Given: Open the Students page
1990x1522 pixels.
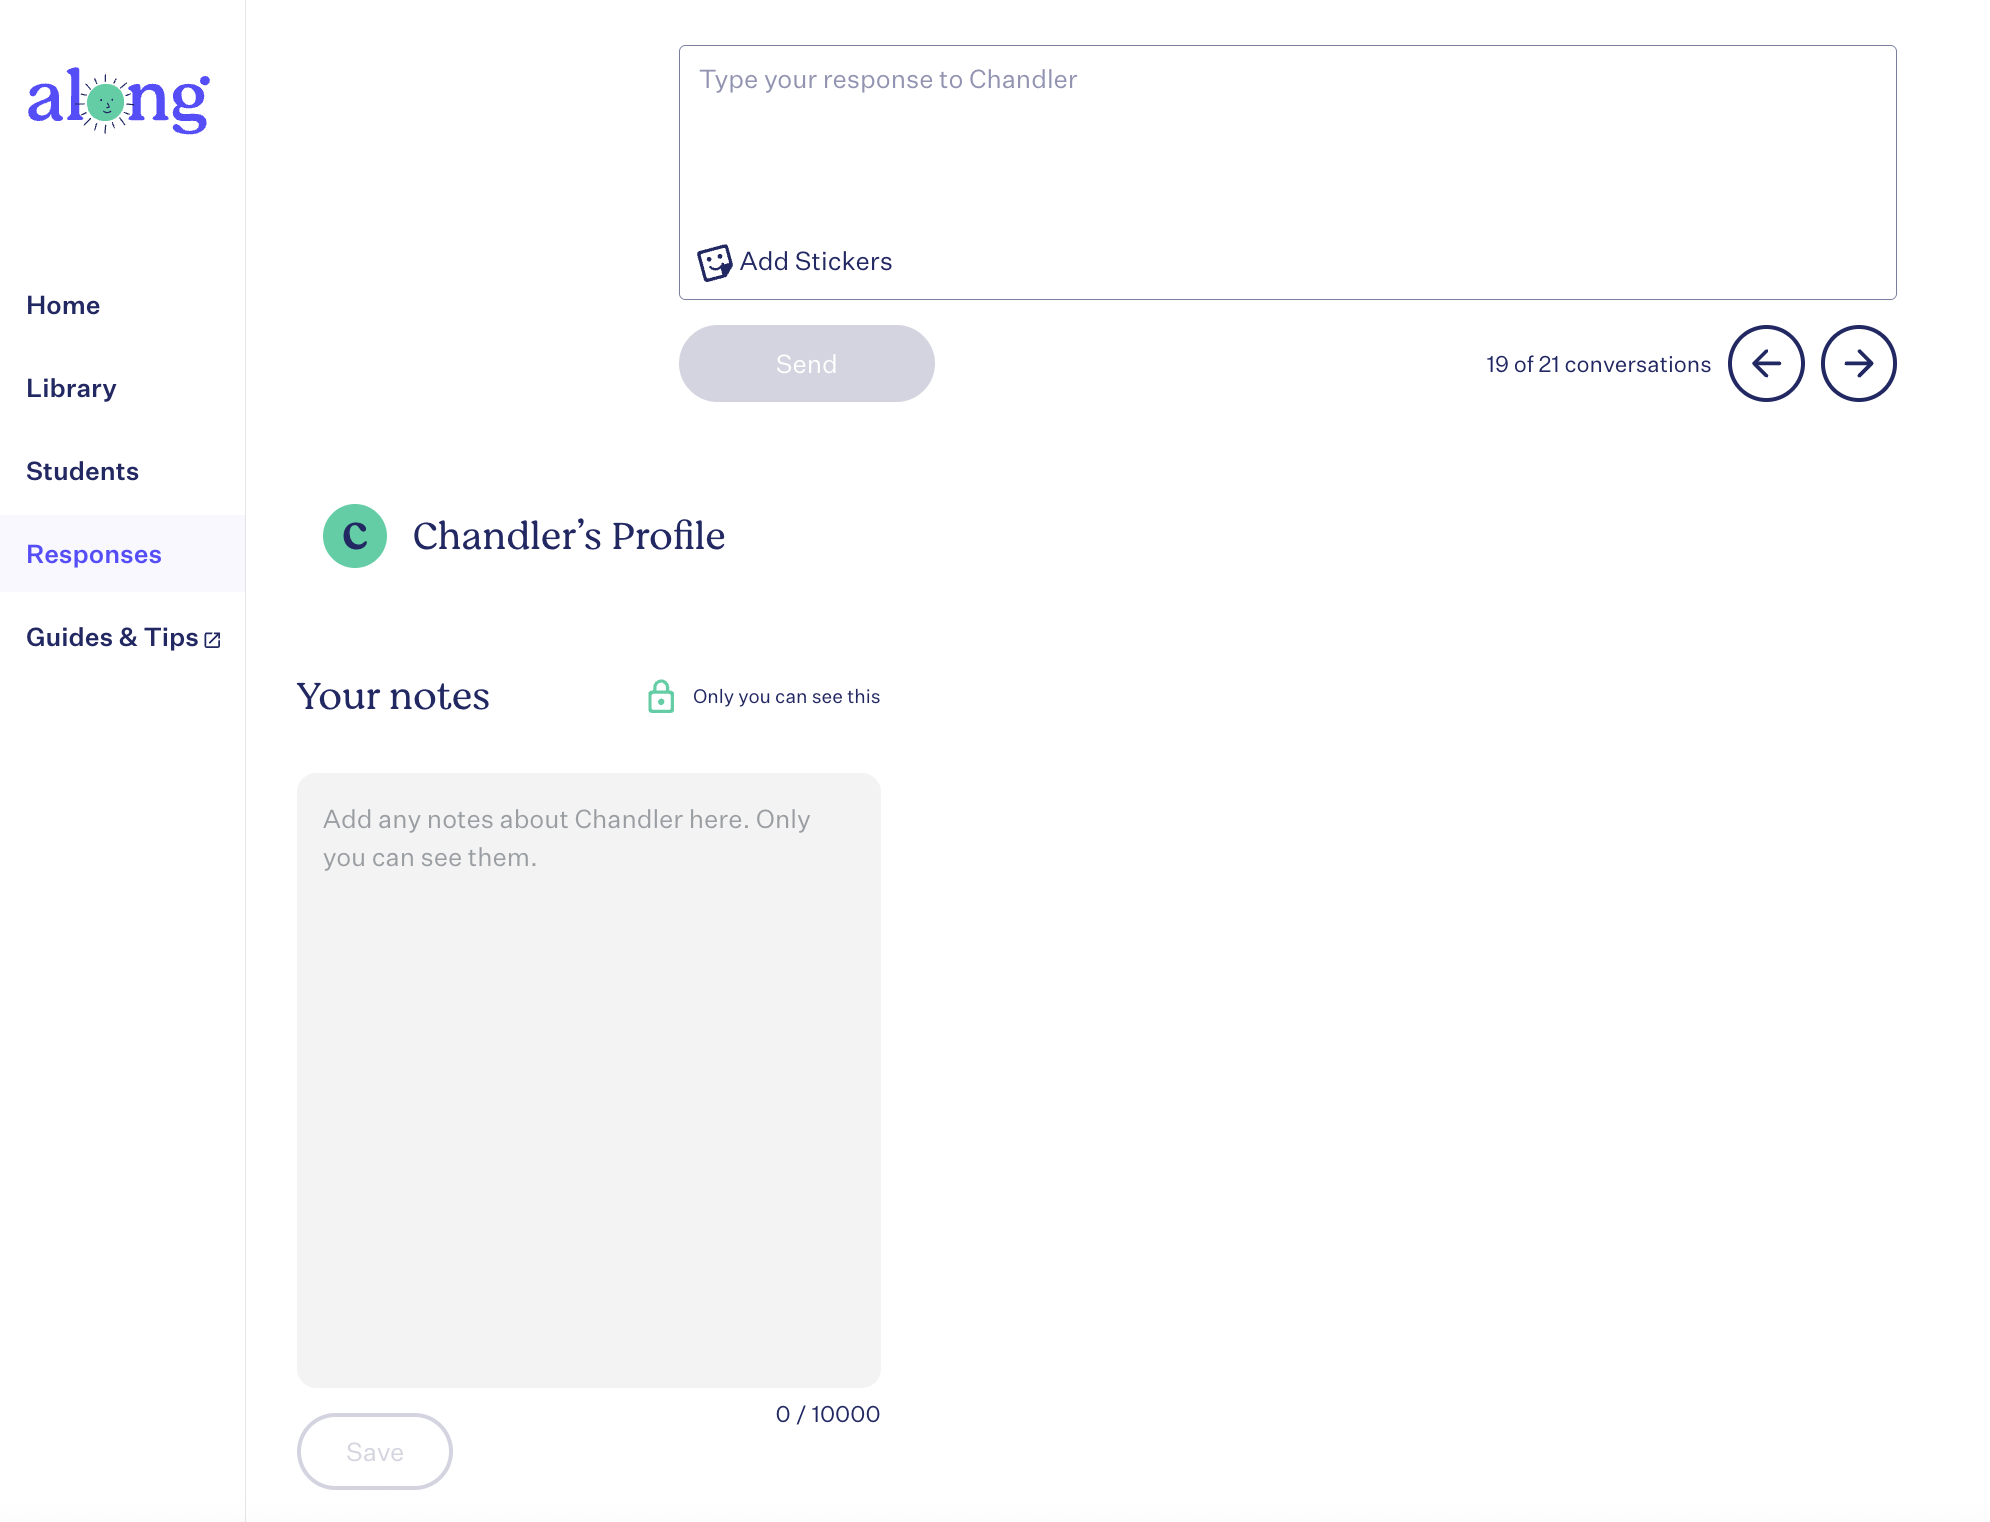Looking at the screenshot, I should [x=82, y=471].
